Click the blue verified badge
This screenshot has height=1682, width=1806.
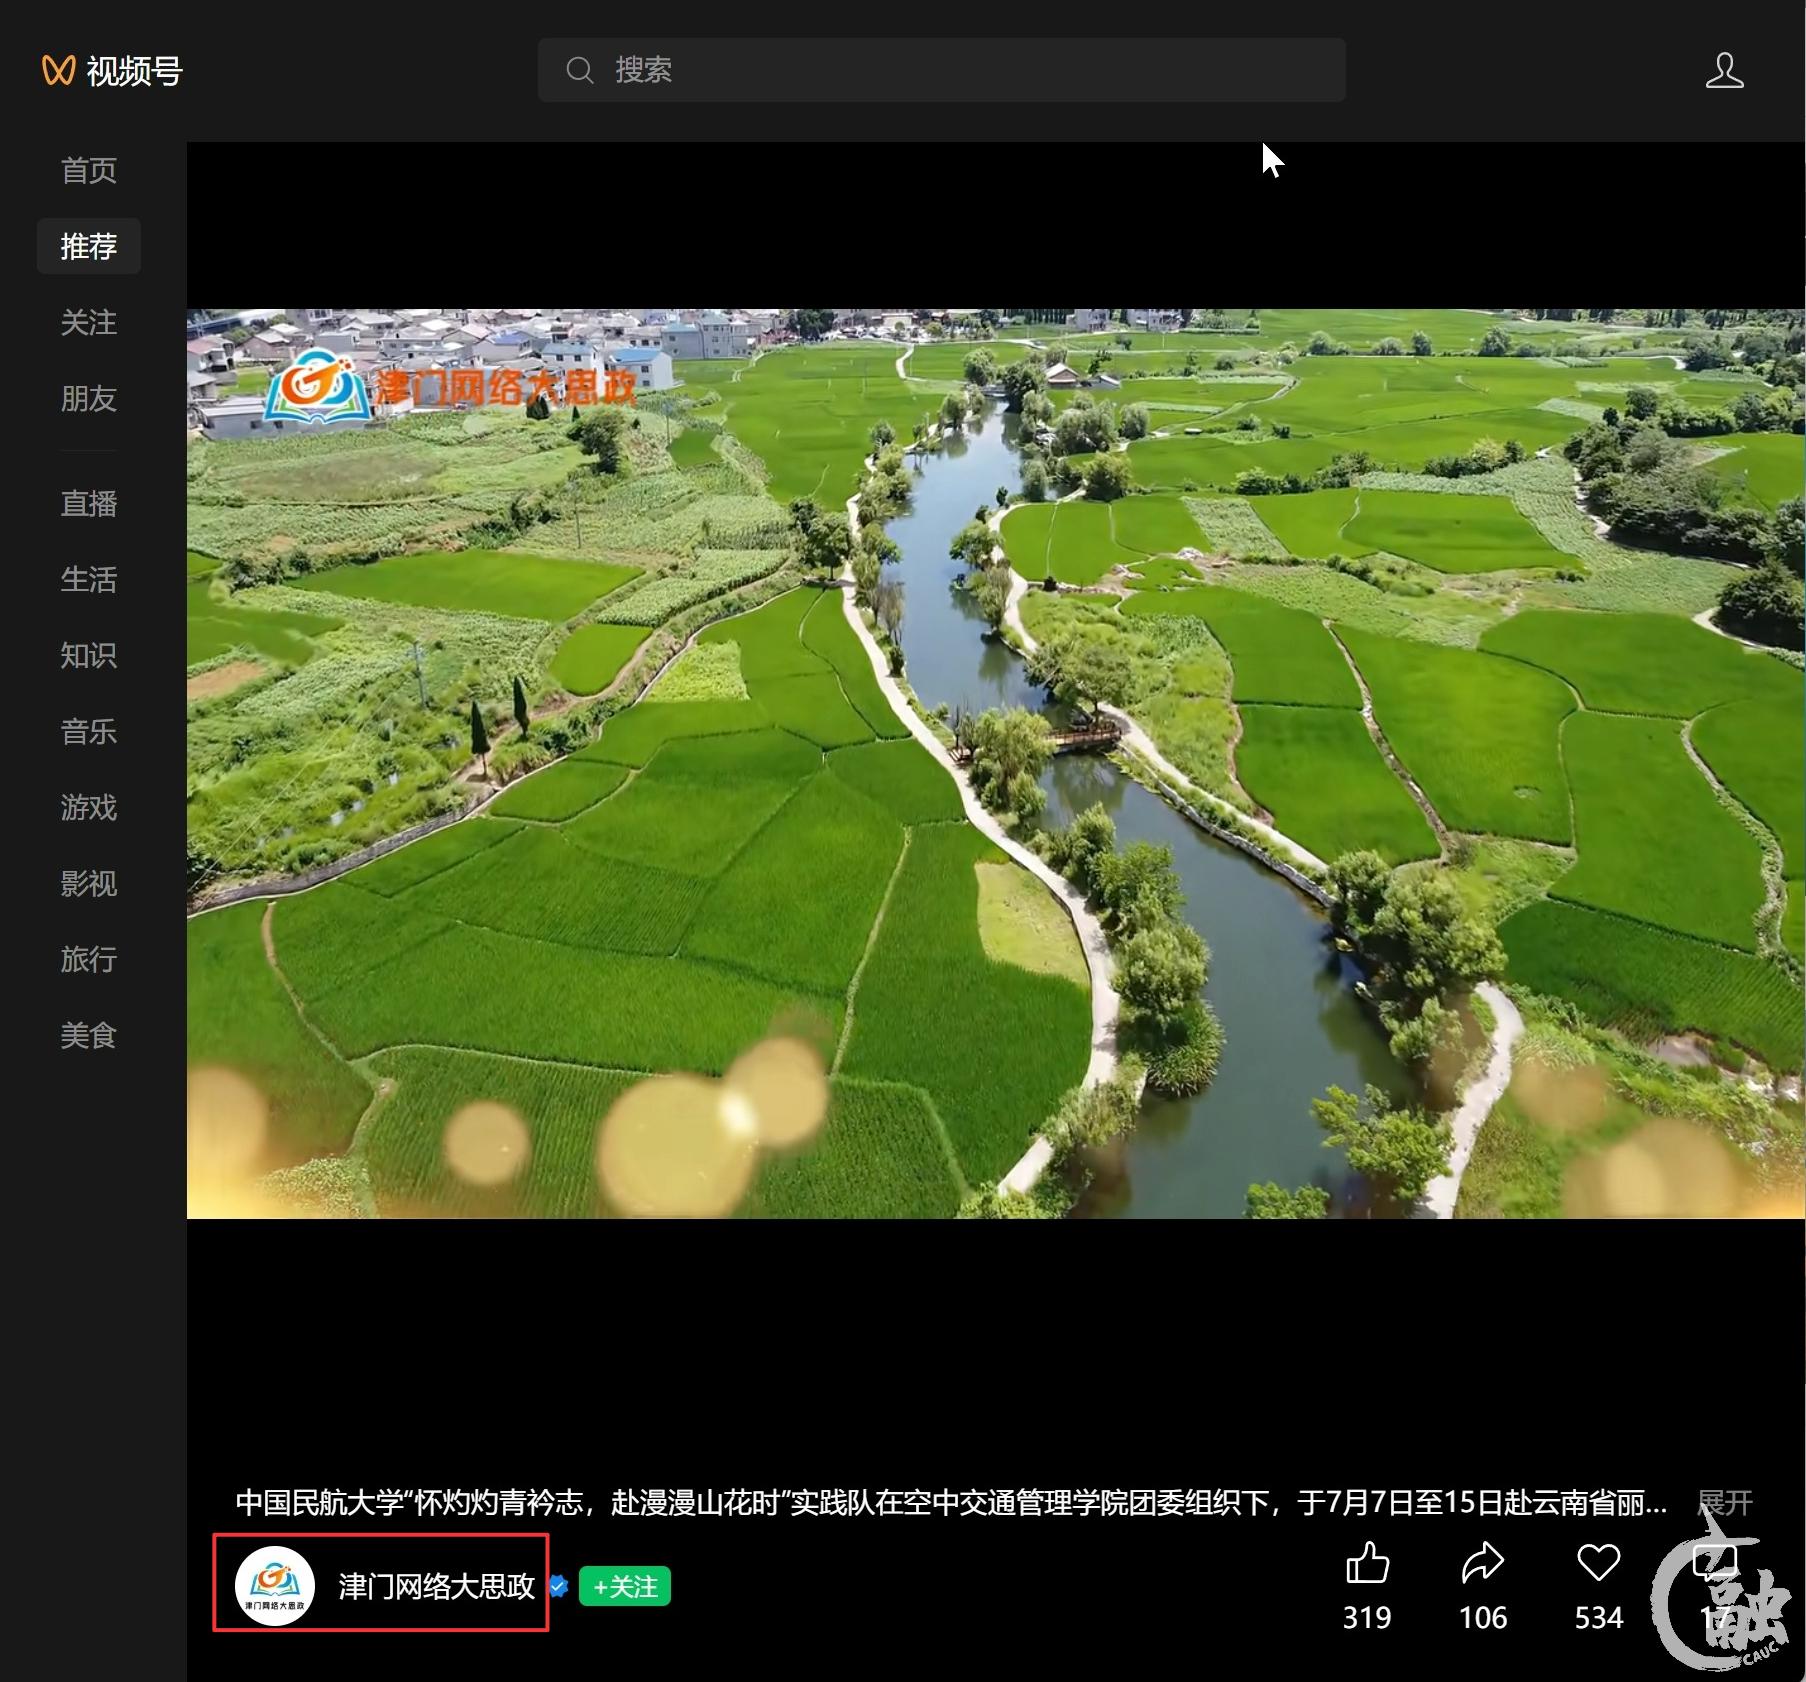(x=559, y=1586)
